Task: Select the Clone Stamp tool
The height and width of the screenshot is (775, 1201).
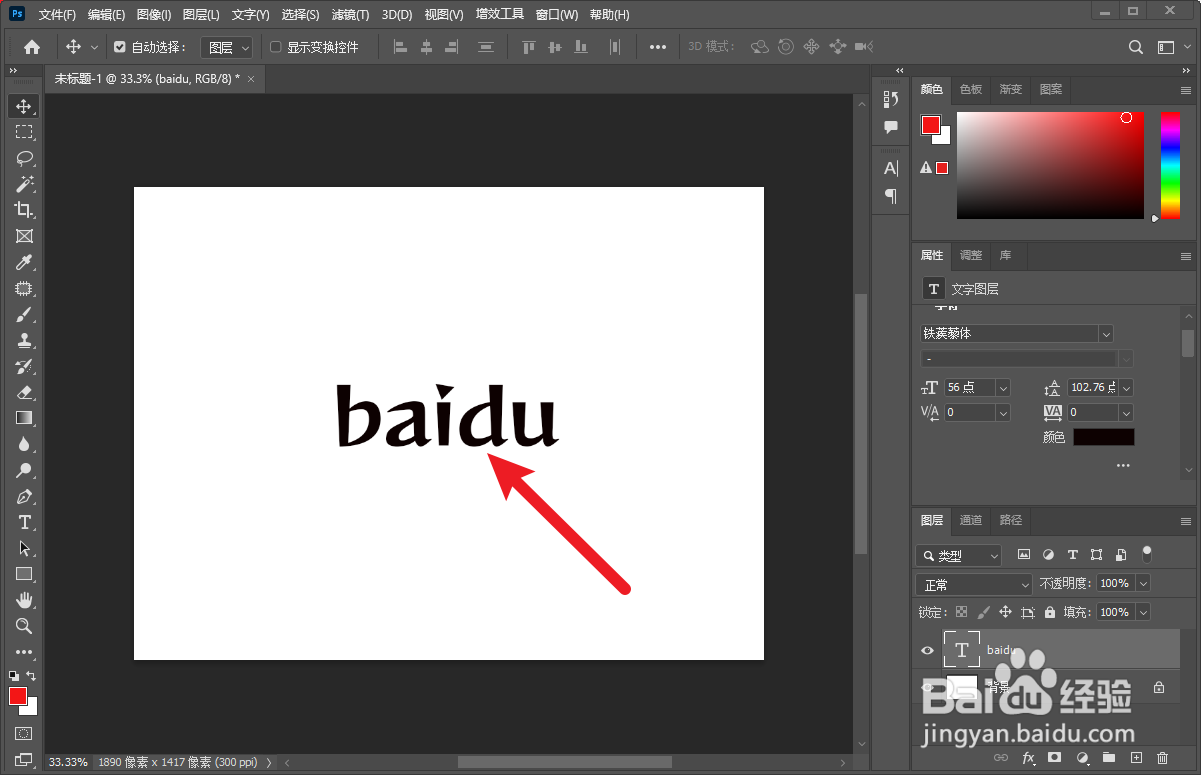Action: pos(24,340)
